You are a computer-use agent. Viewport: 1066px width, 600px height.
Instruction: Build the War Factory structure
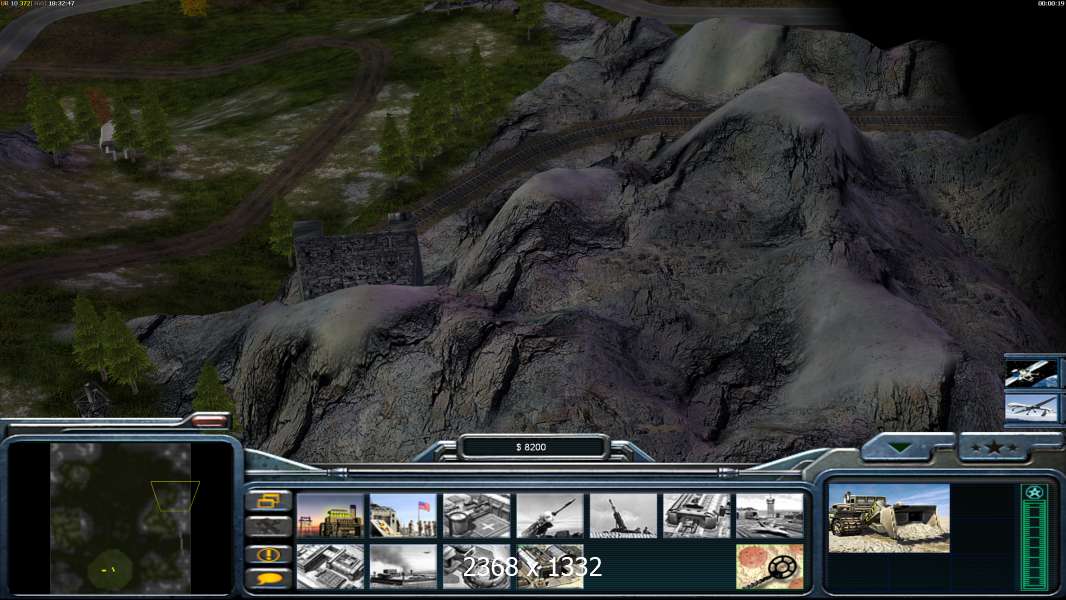coord(697,516)
